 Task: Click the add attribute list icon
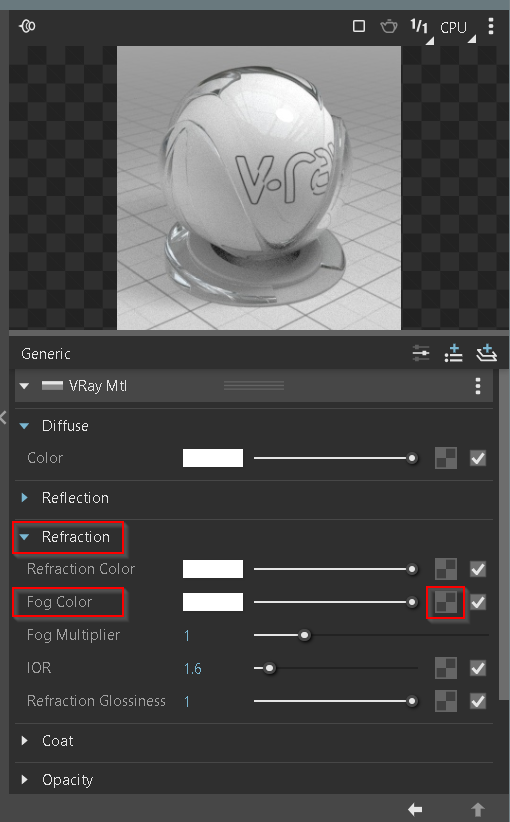453,353
